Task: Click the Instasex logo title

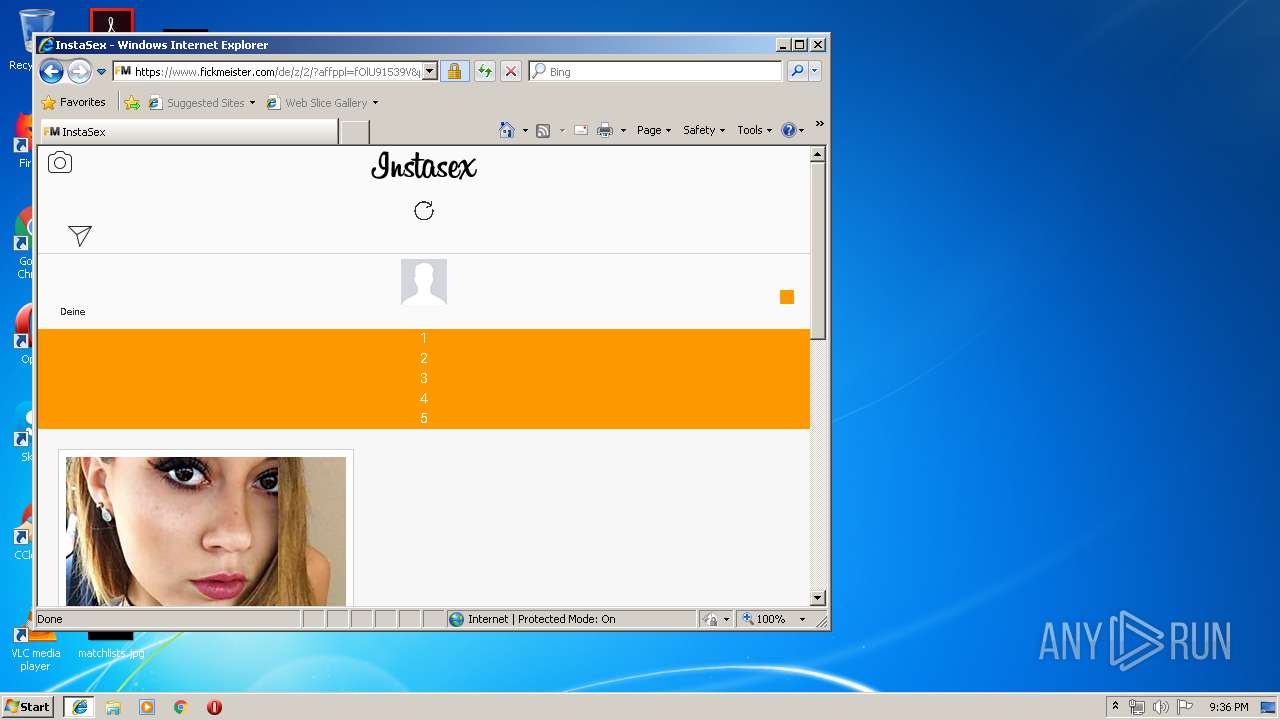Action: point(424,166)
